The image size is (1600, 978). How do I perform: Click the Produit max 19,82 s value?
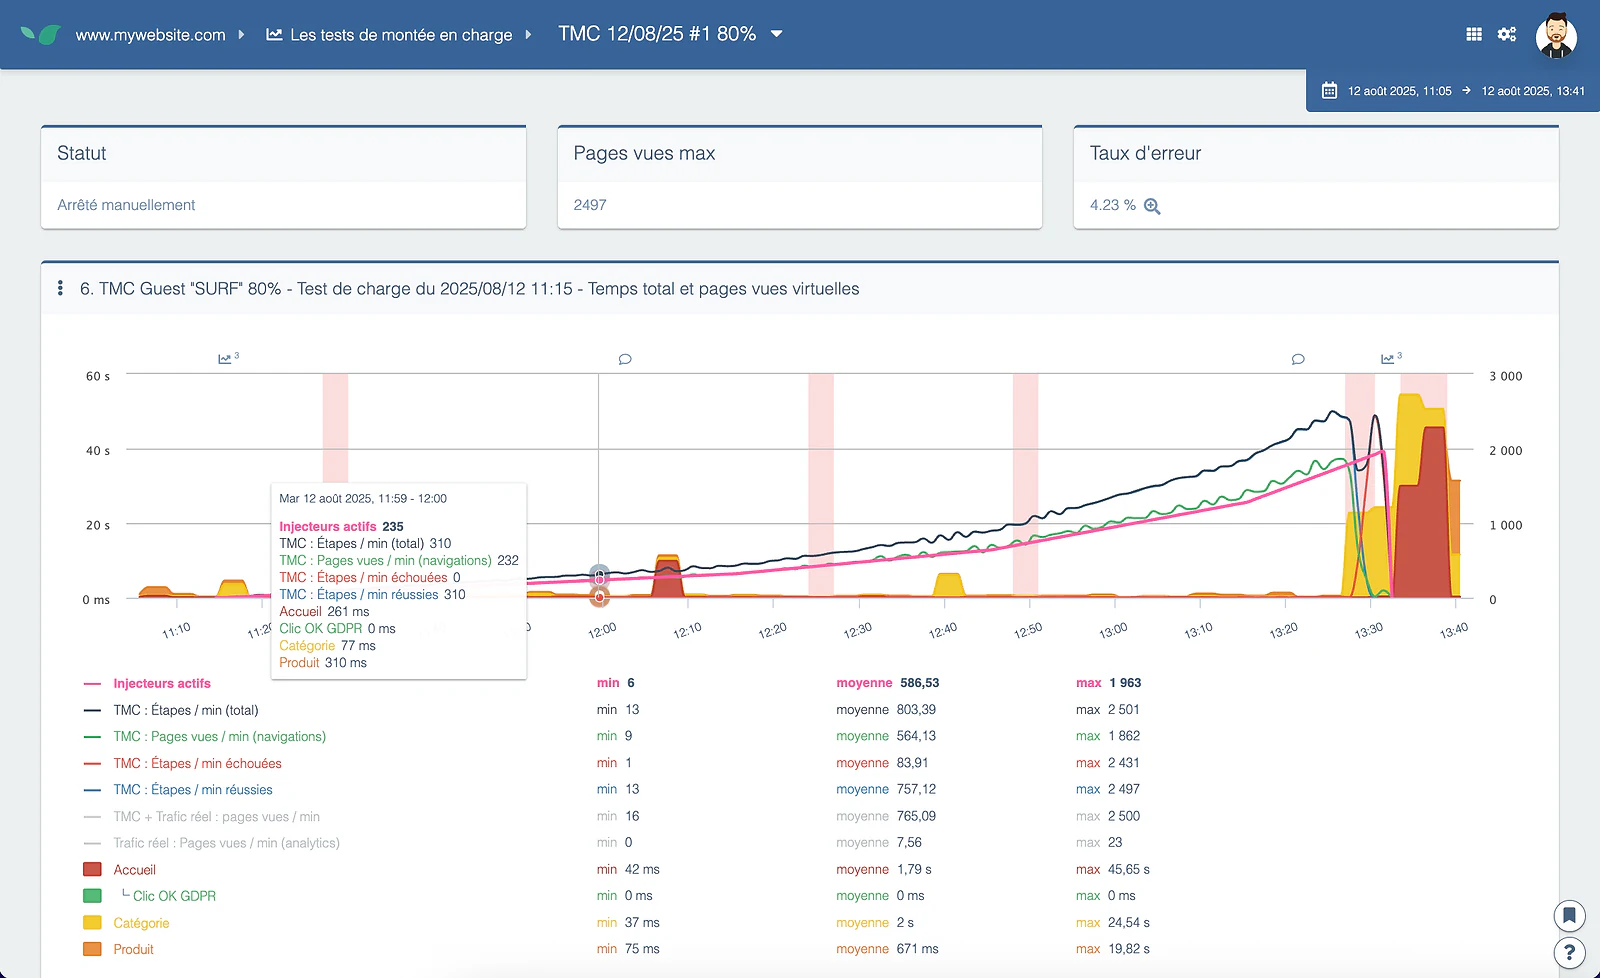[1128, 949]
